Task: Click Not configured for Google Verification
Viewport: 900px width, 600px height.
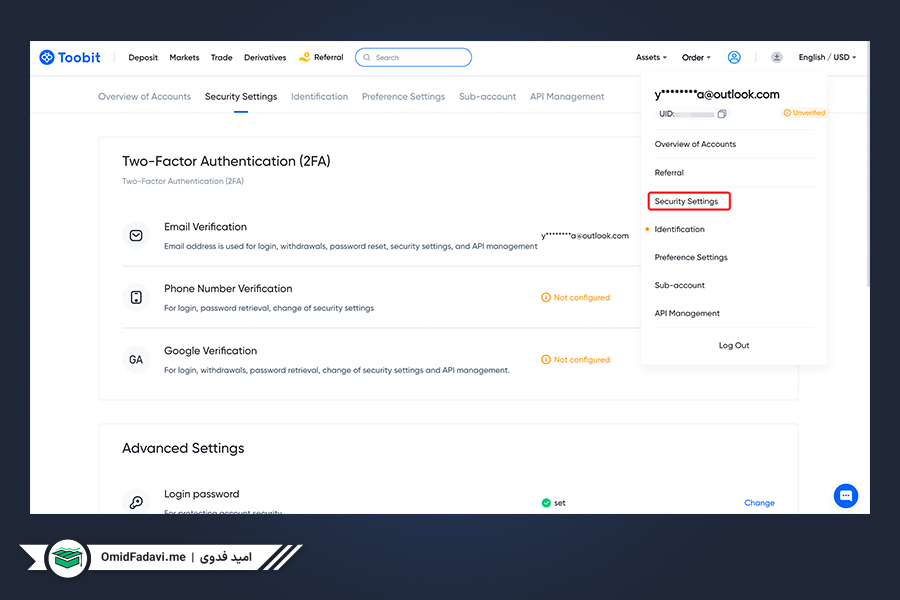Action: 576,359
